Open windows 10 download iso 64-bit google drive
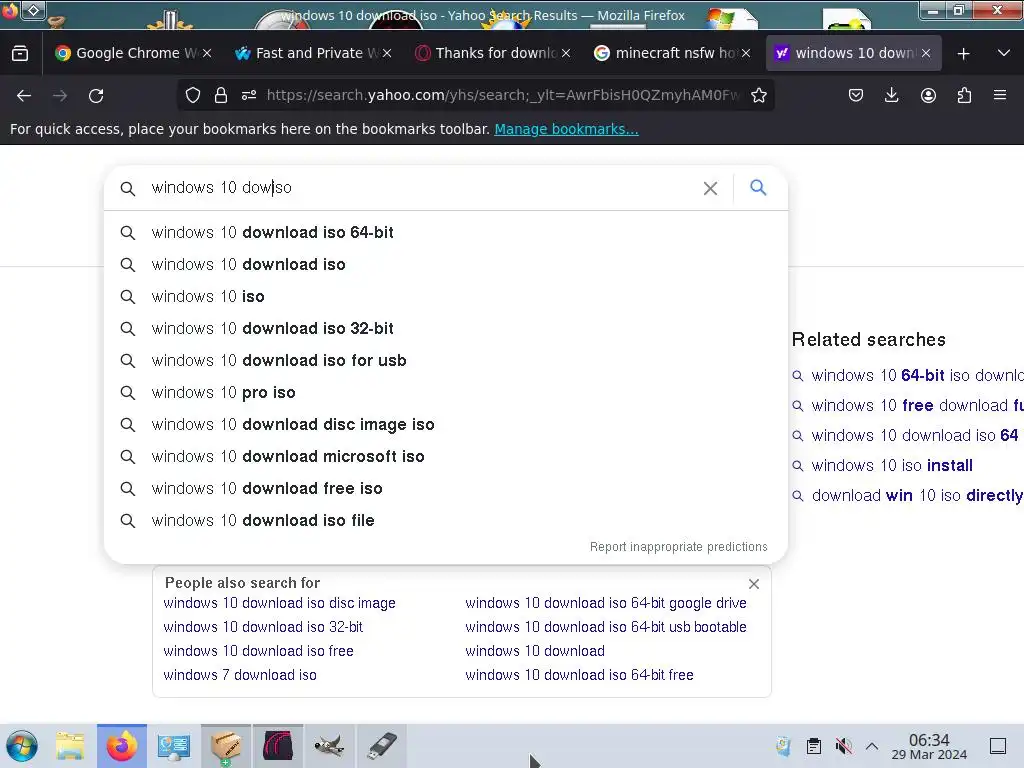1024x768 pixels. pyautogui.click(x=606, y=603)
